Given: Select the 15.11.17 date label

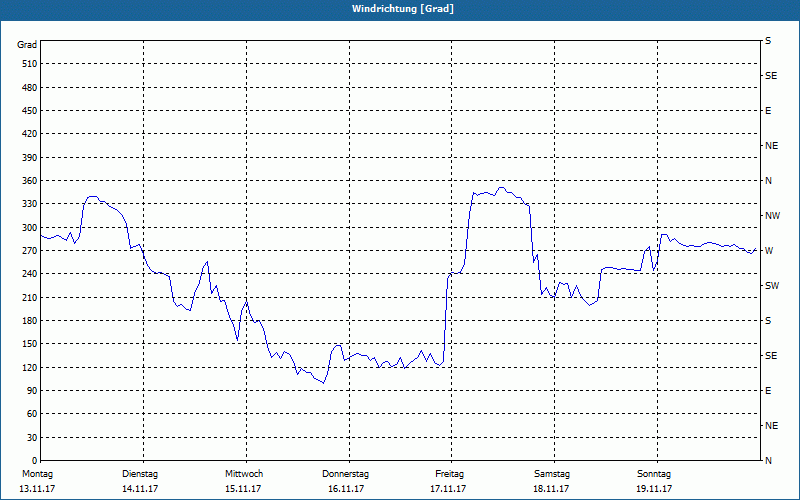Looking at the screenshot, I should pos(243,489).
